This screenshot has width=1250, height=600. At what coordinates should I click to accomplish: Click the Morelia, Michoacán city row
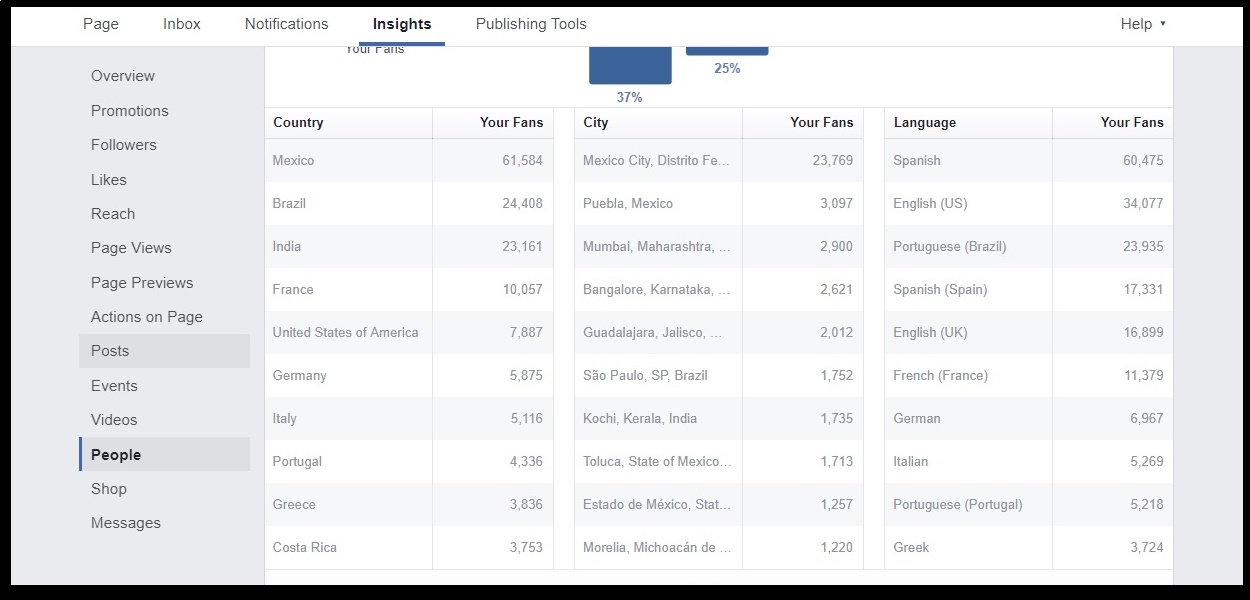point(719,547)
